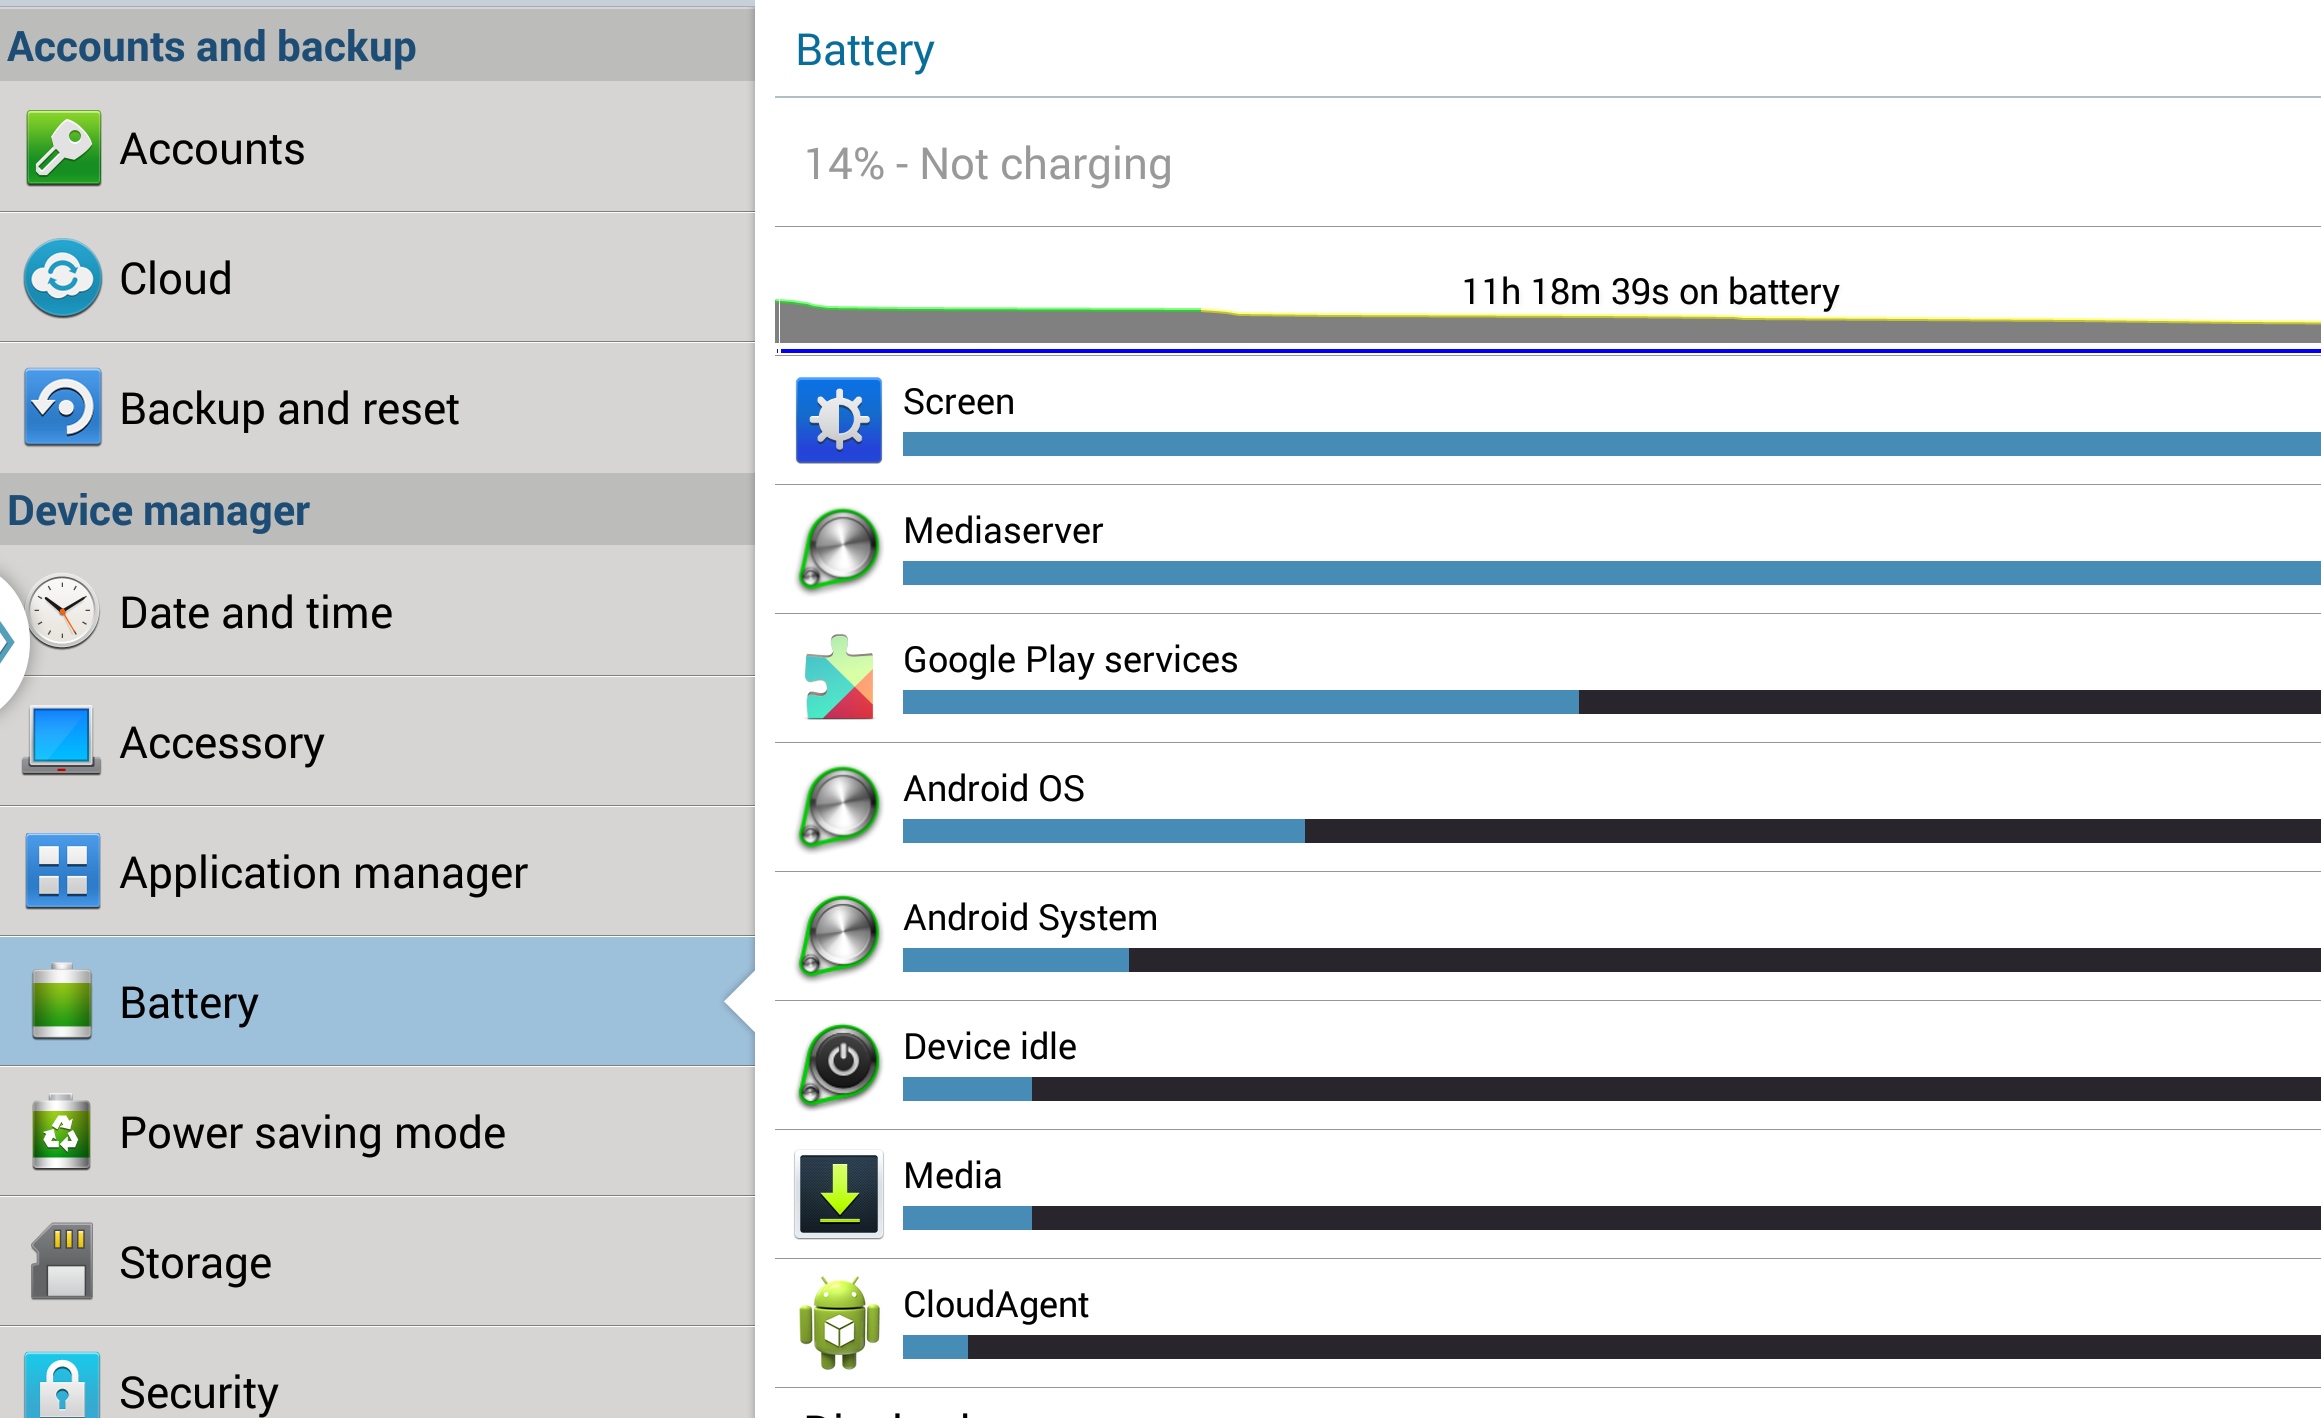Select the CloudAgent android icon
Viewport: 2321px width, 1418px height.
[839, 1323]
